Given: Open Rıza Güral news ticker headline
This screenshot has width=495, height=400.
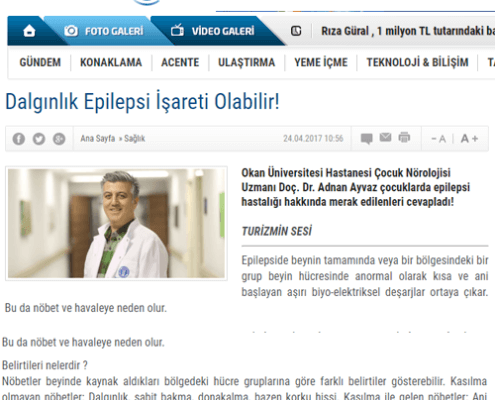Looking at the screenshot, I should click(408, 31).
